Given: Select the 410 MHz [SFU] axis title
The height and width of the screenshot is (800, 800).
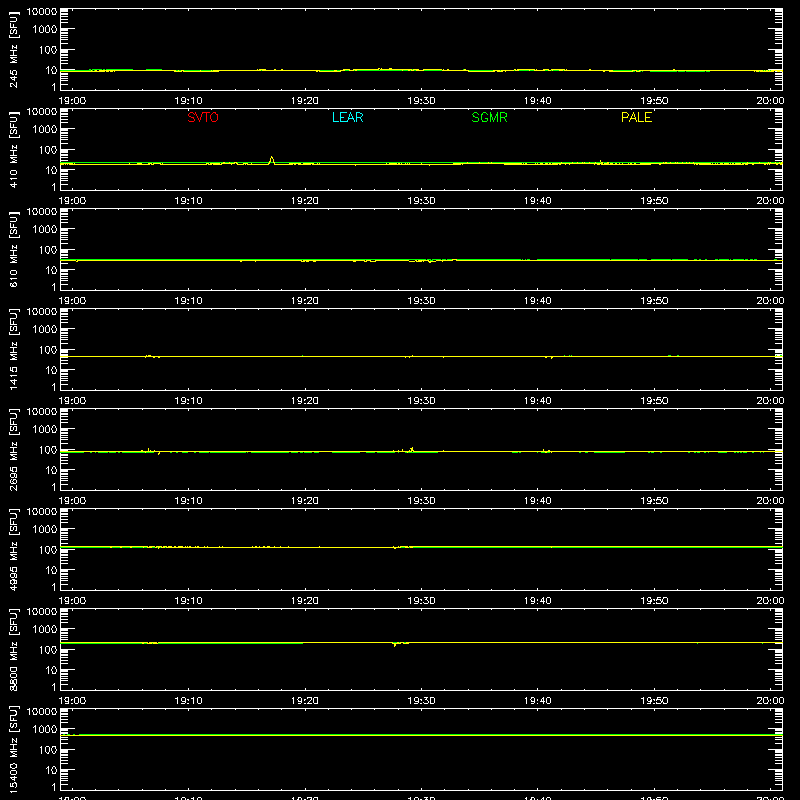Looking at the screenshot, I should click(13, 149).
